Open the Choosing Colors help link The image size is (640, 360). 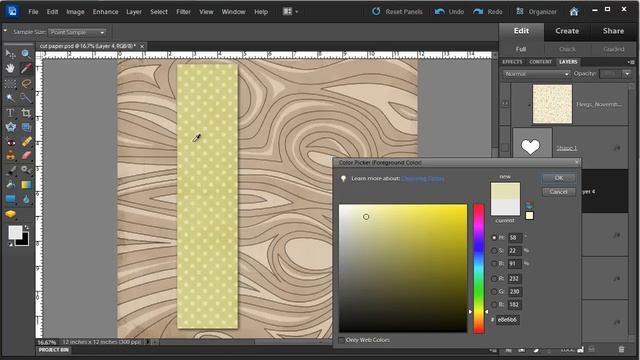423,178
